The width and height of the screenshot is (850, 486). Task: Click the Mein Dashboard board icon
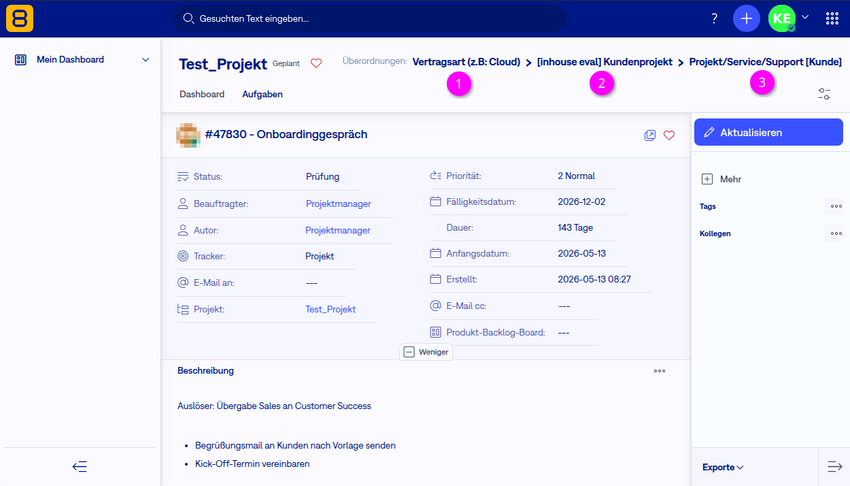[x=21, y=60]
